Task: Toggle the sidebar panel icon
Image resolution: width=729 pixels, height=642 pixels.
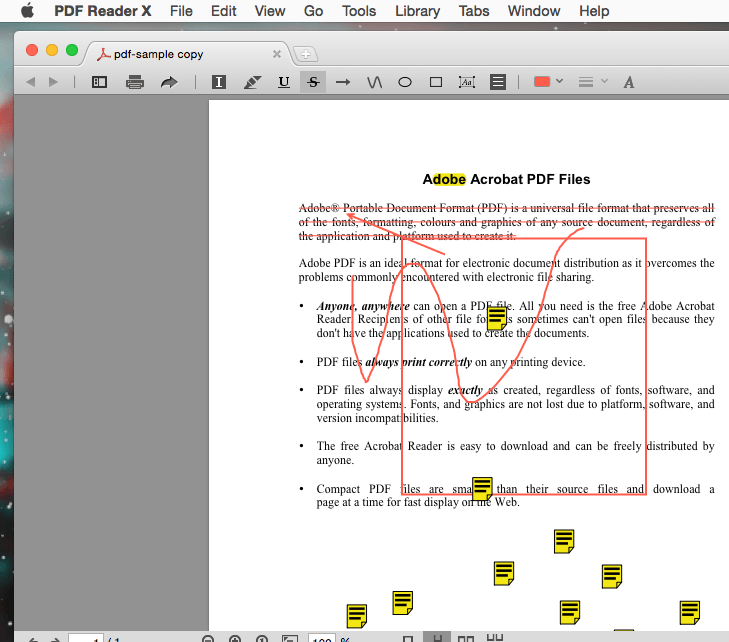Action: pyautogui.click(x=99, y=82)
